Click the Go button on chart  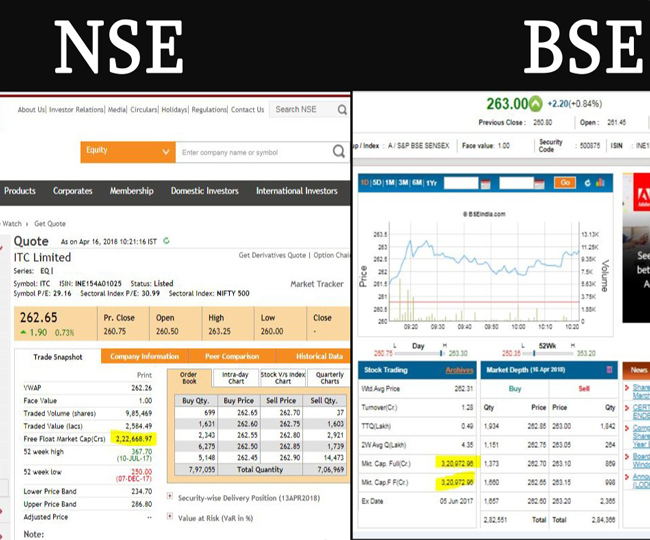pyautogui.click(x=565, y=183)
